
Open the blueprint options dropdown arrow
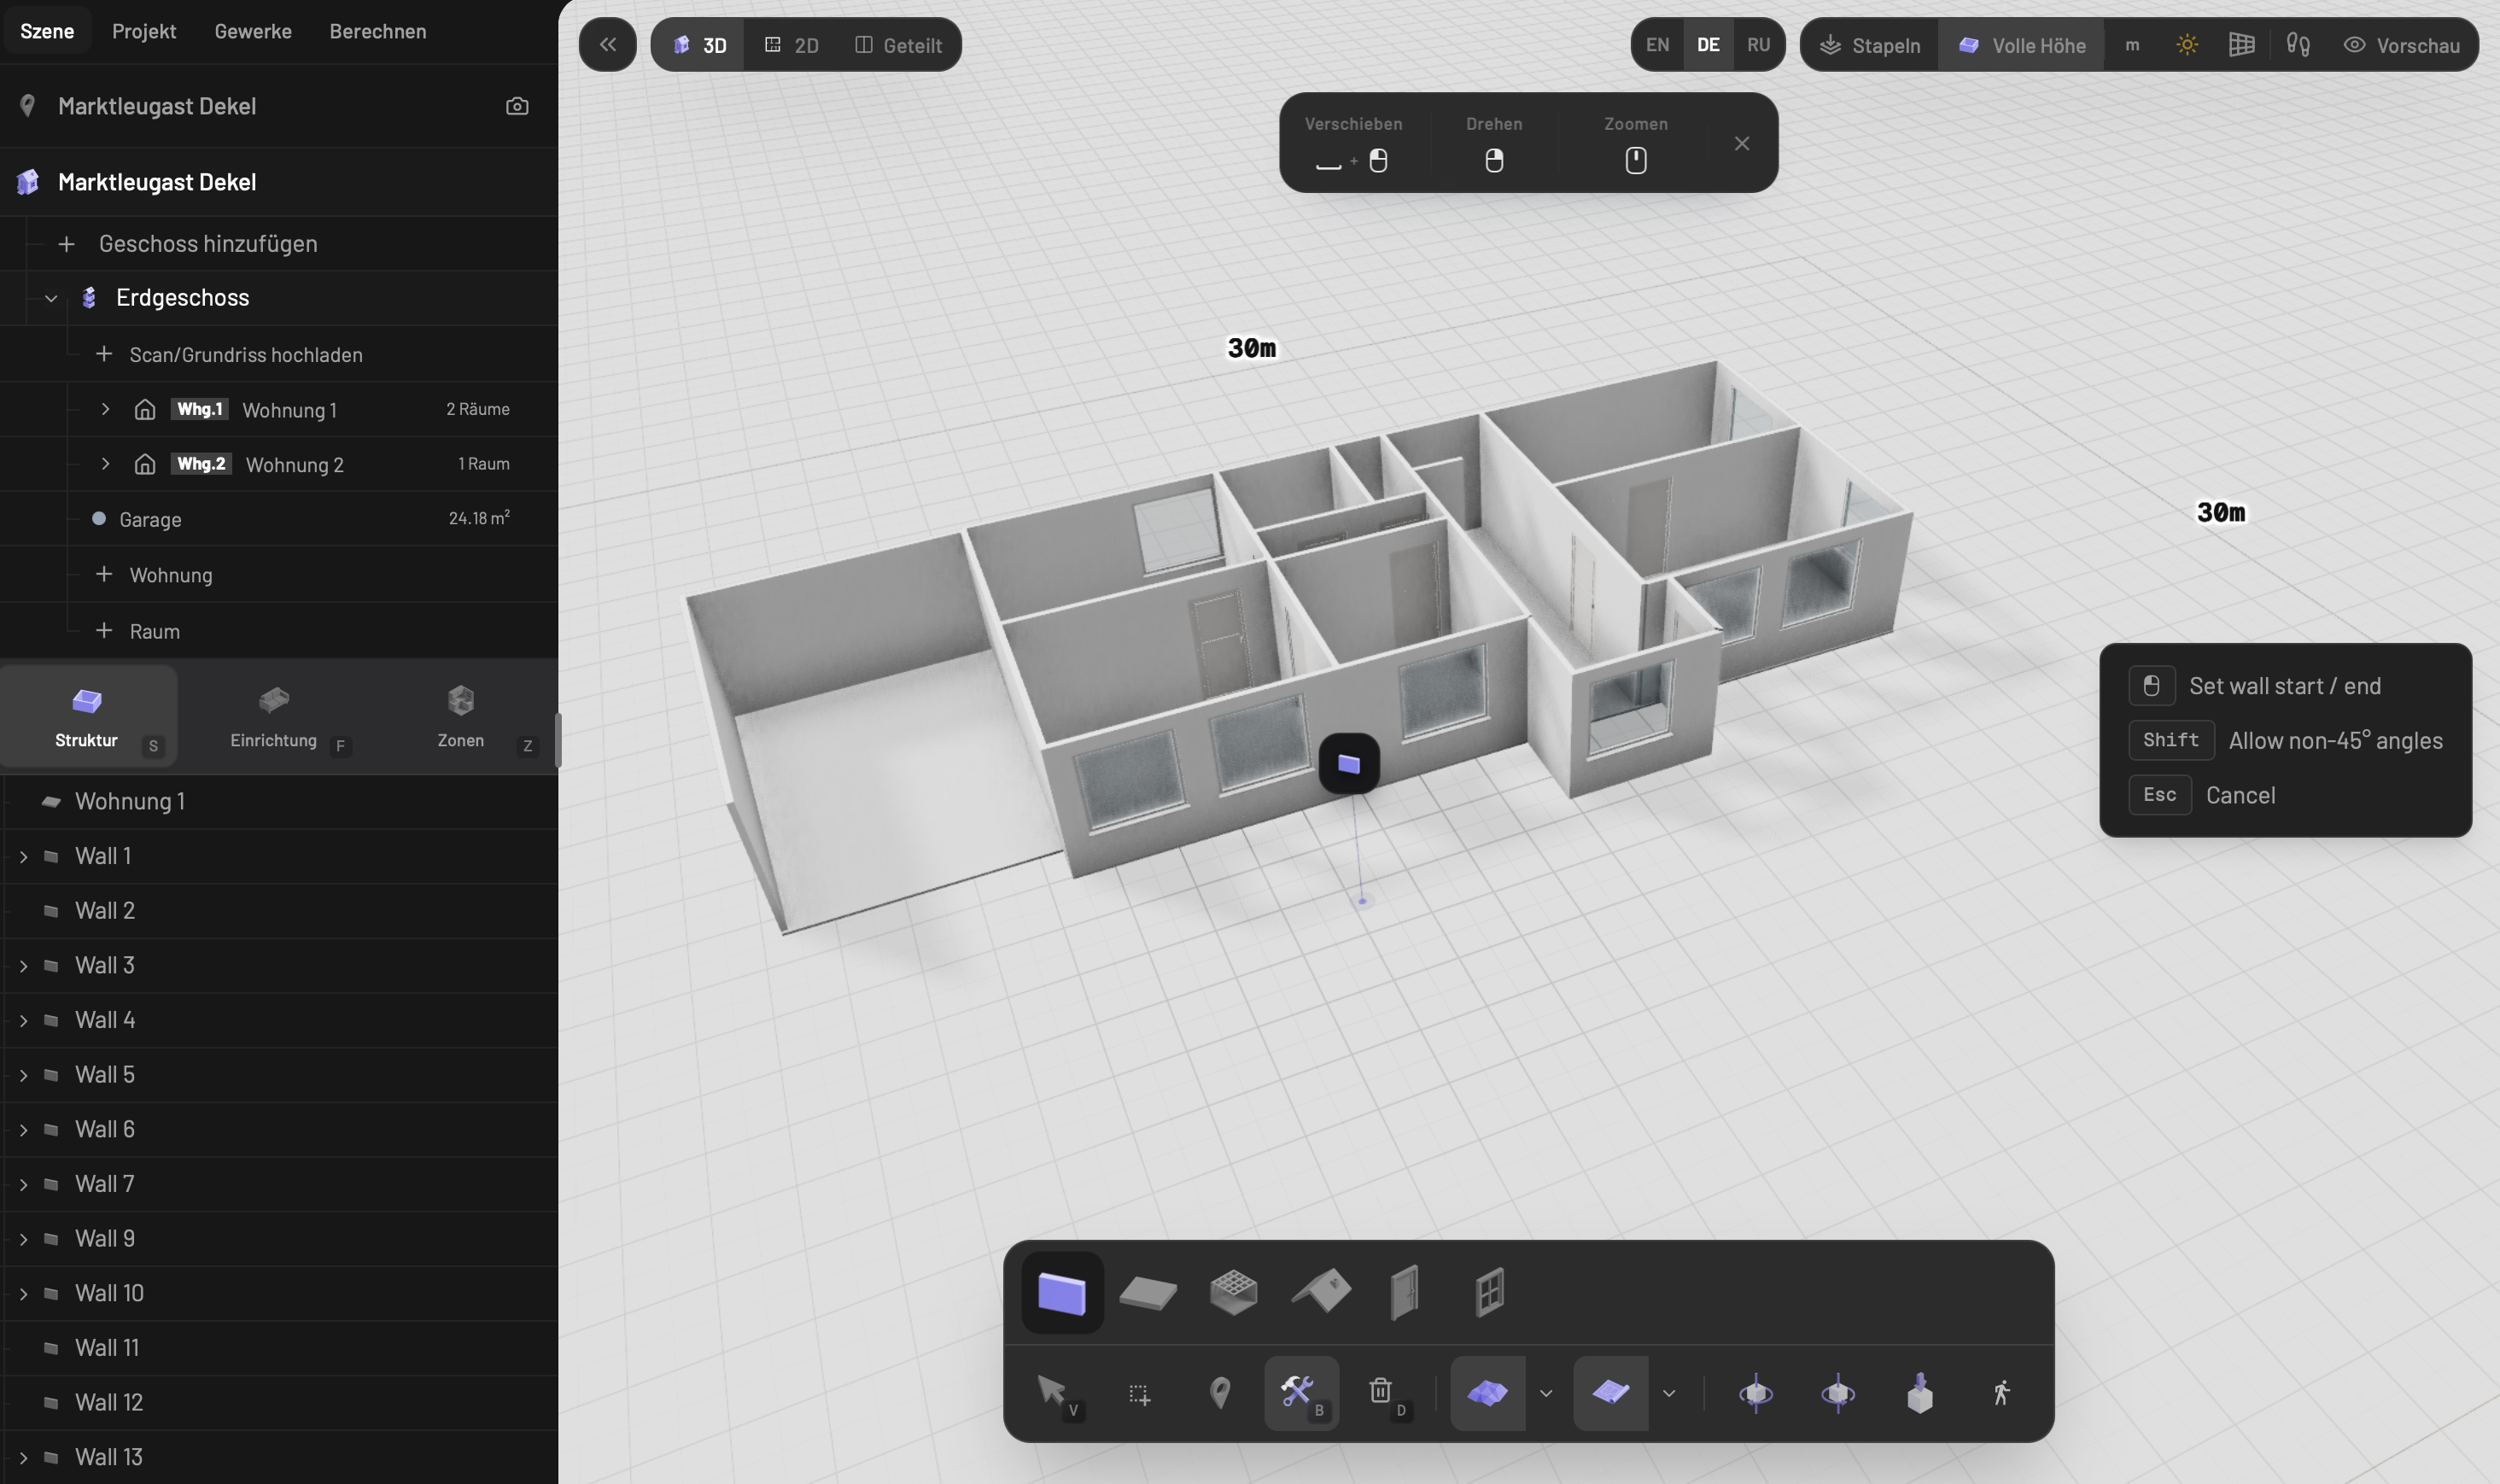[1669, 1393]
